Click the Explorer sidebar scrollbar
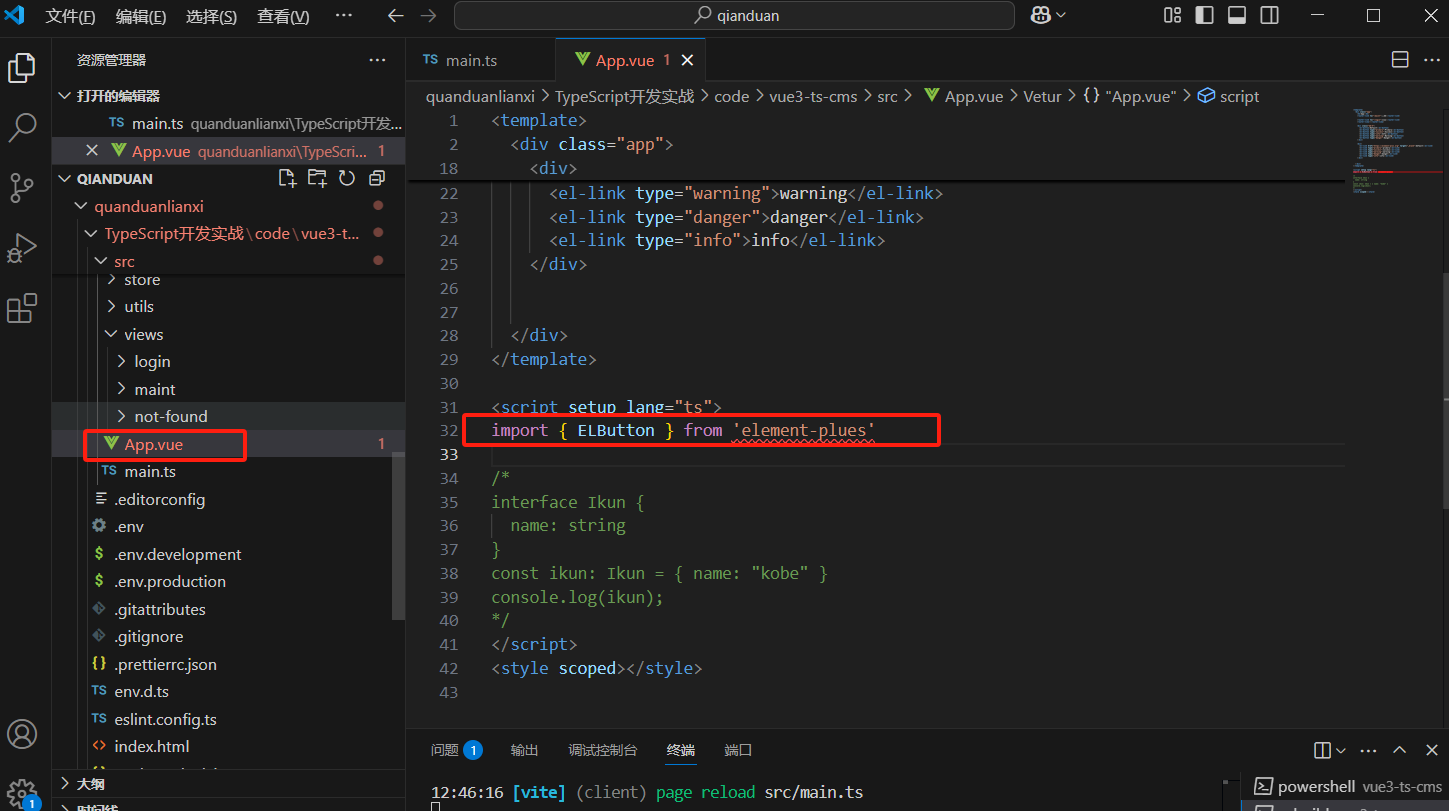 click(x=398, y=535)
